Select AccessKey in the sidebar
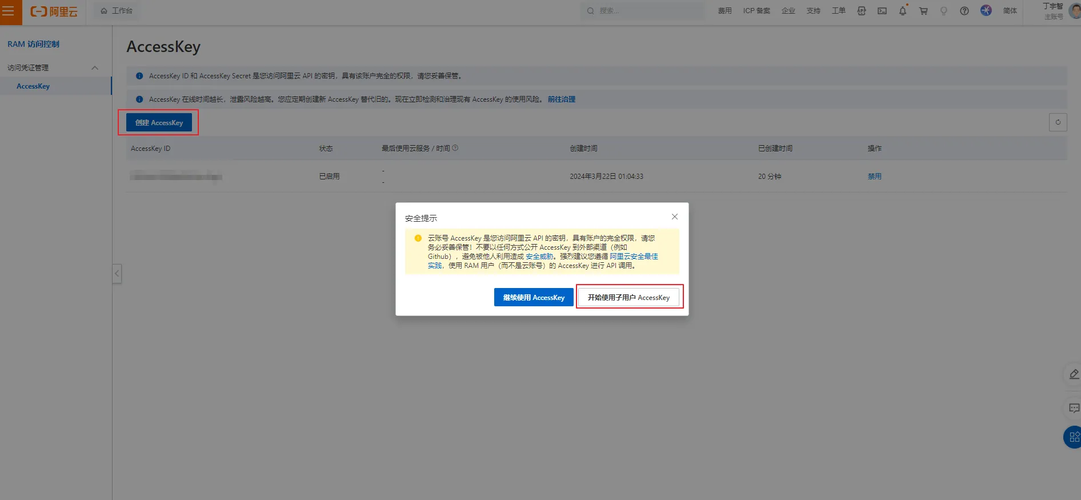 point(33,86)
